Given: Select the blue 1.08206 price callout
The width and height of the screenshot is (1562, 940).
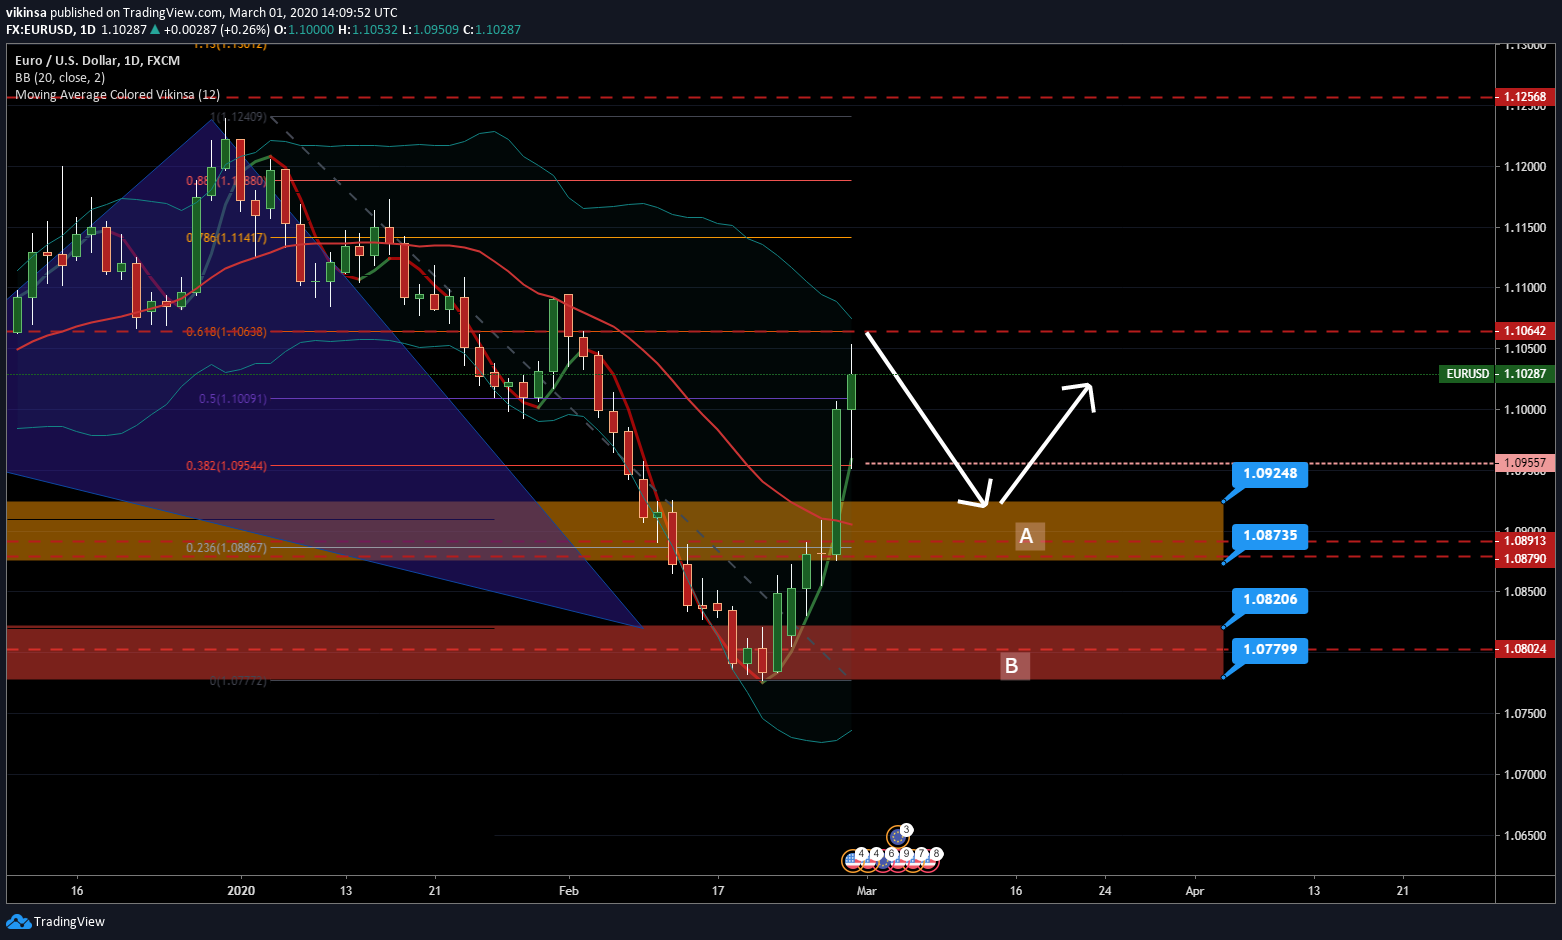Looking at the screenshot, I should coord(1270,600).
